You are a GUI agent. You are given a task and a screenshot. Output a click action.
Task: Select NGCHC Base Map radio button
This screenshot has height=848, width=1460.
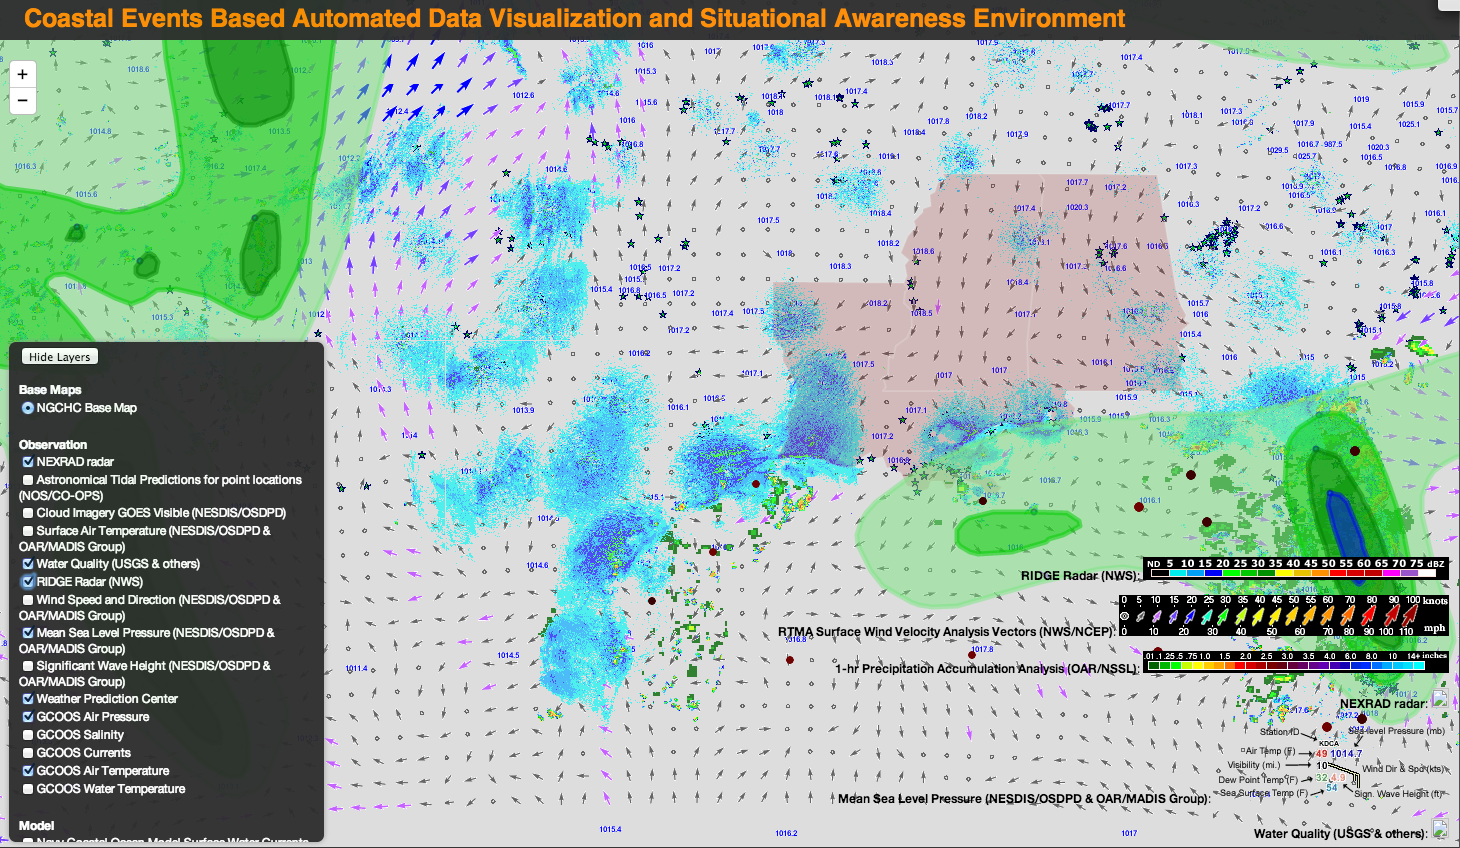click(28, 408)
